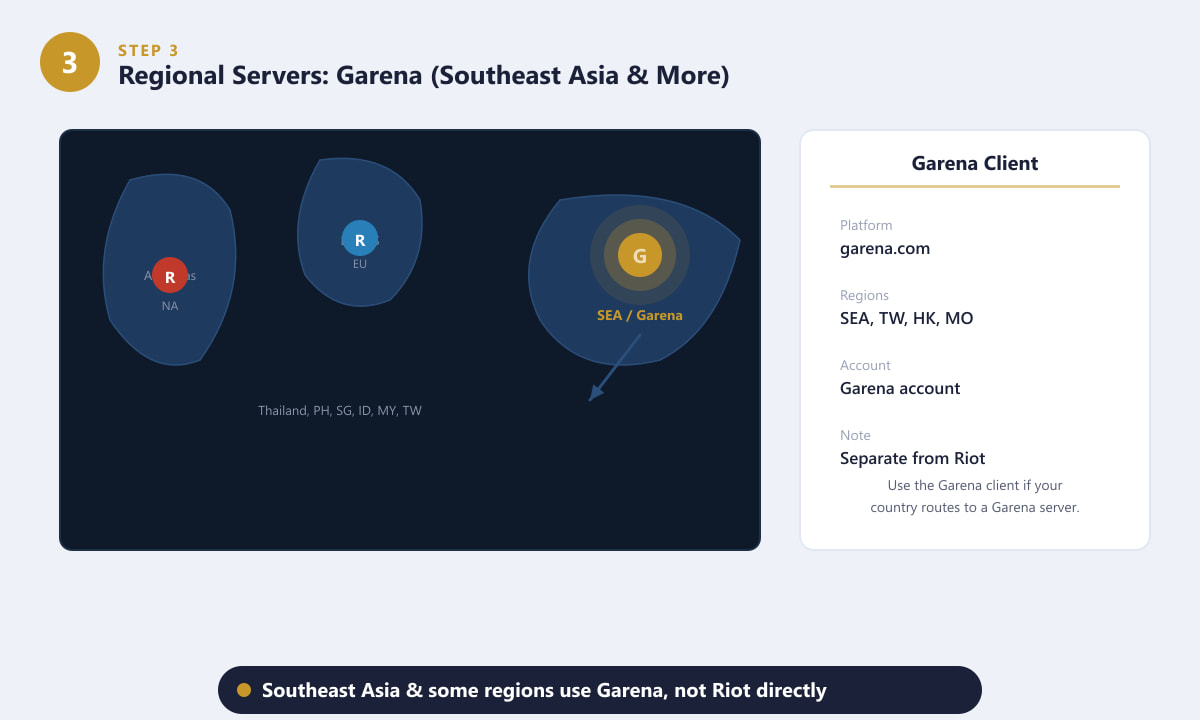Click the gold dot in the caption bar
The image size is (1200, 720).
[243, 690]
